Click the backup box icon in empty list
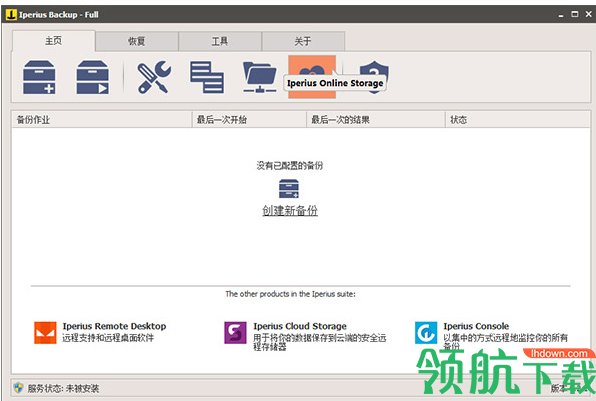This screenshot has width=596, height=401. (x=289, y=189)
